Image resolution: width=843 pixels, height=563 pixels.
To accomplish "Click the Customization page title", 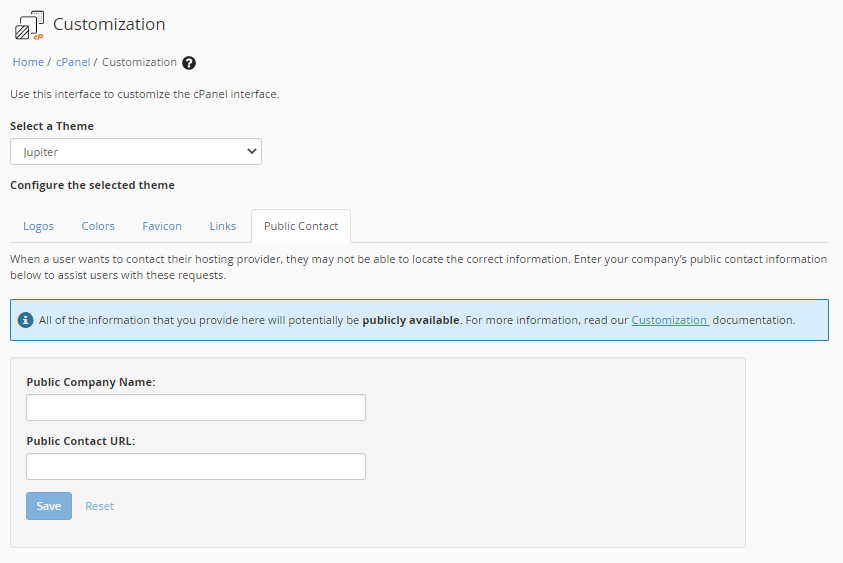I will coord(109,24).
